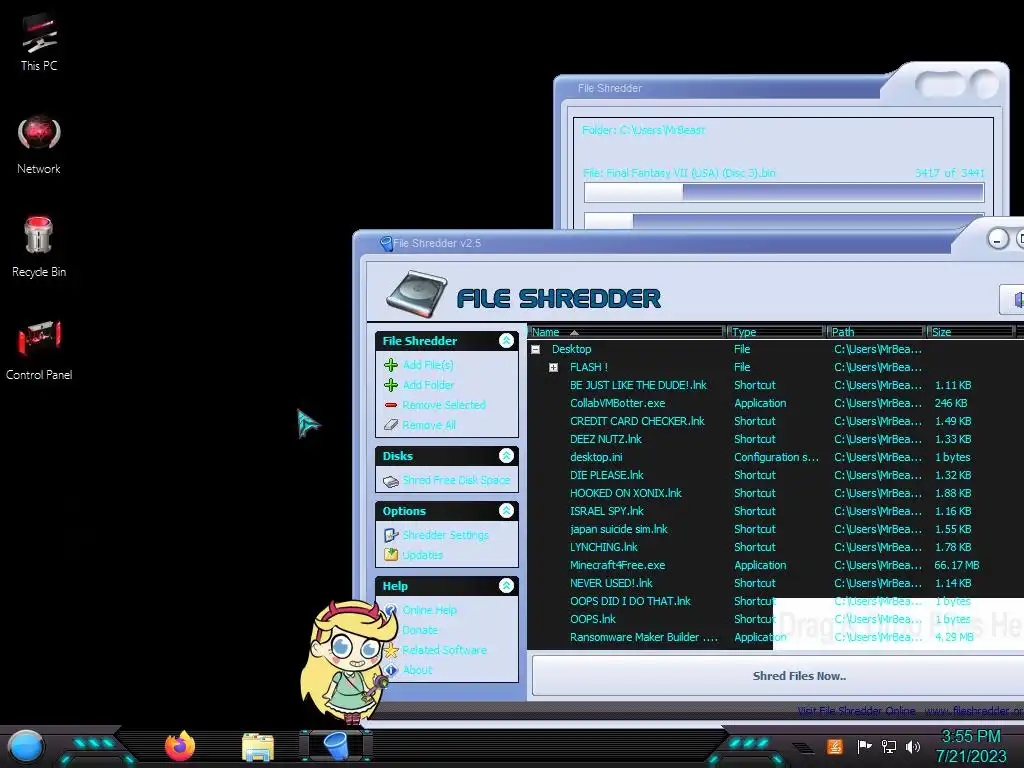The image size is (1024, 768).
Task: Check for Updates link
Action: click(423, 555)
